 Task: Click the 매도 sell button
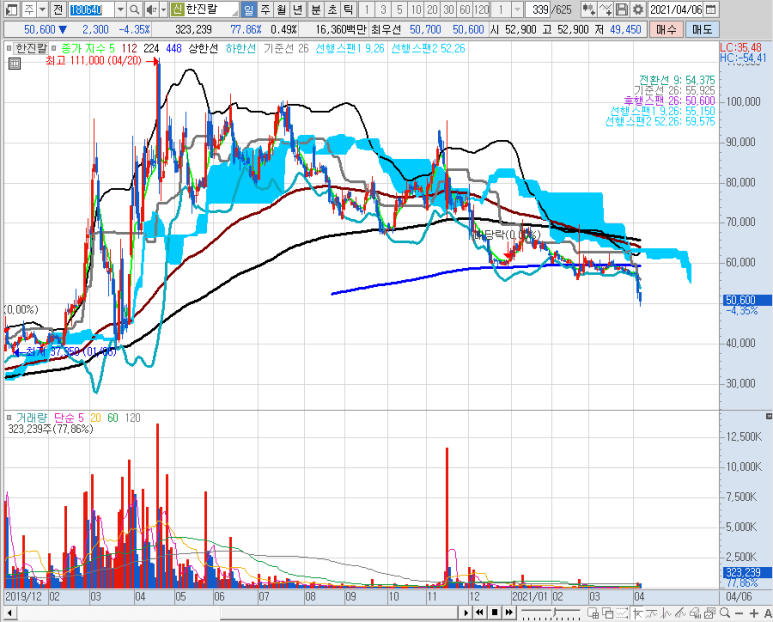[x=702, y=30]
